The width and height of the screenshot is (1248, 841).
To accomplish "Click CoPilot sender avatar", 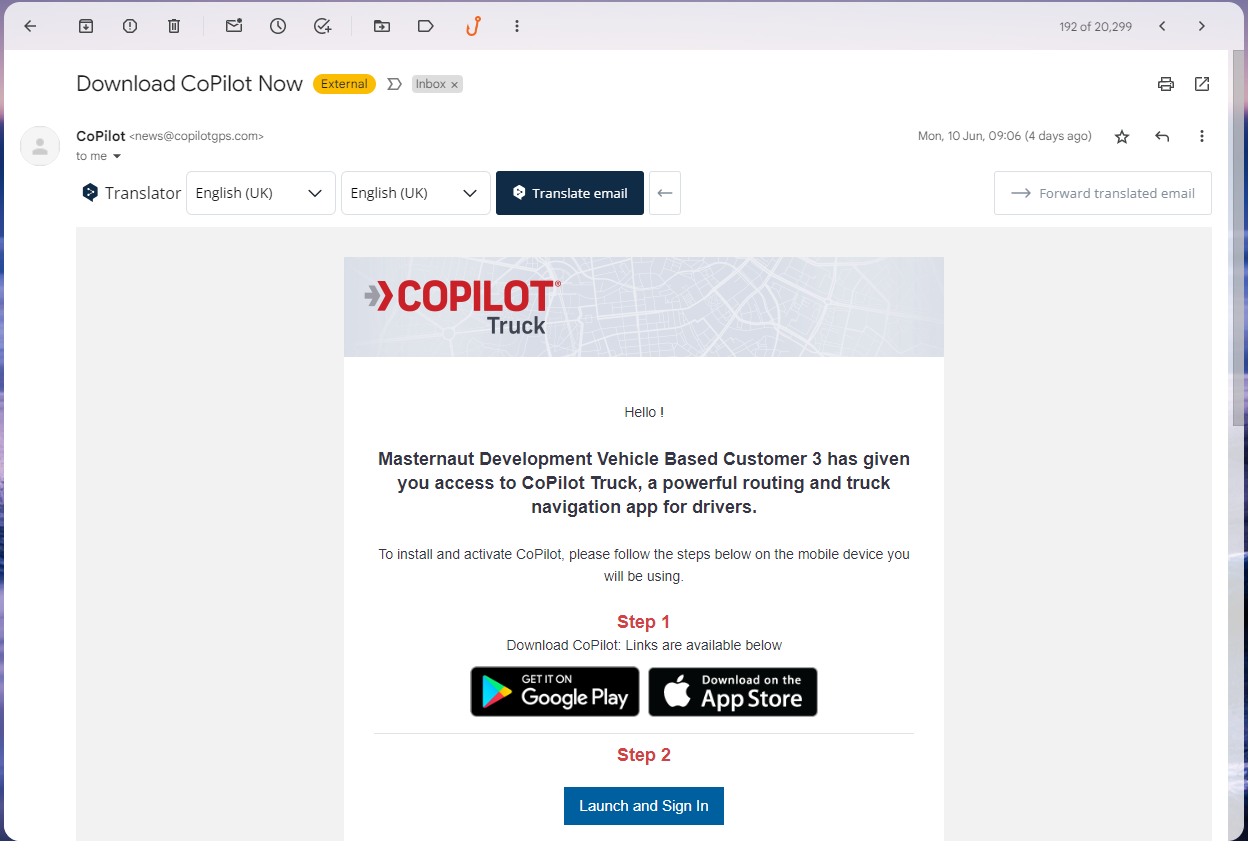I will [40, 146].
